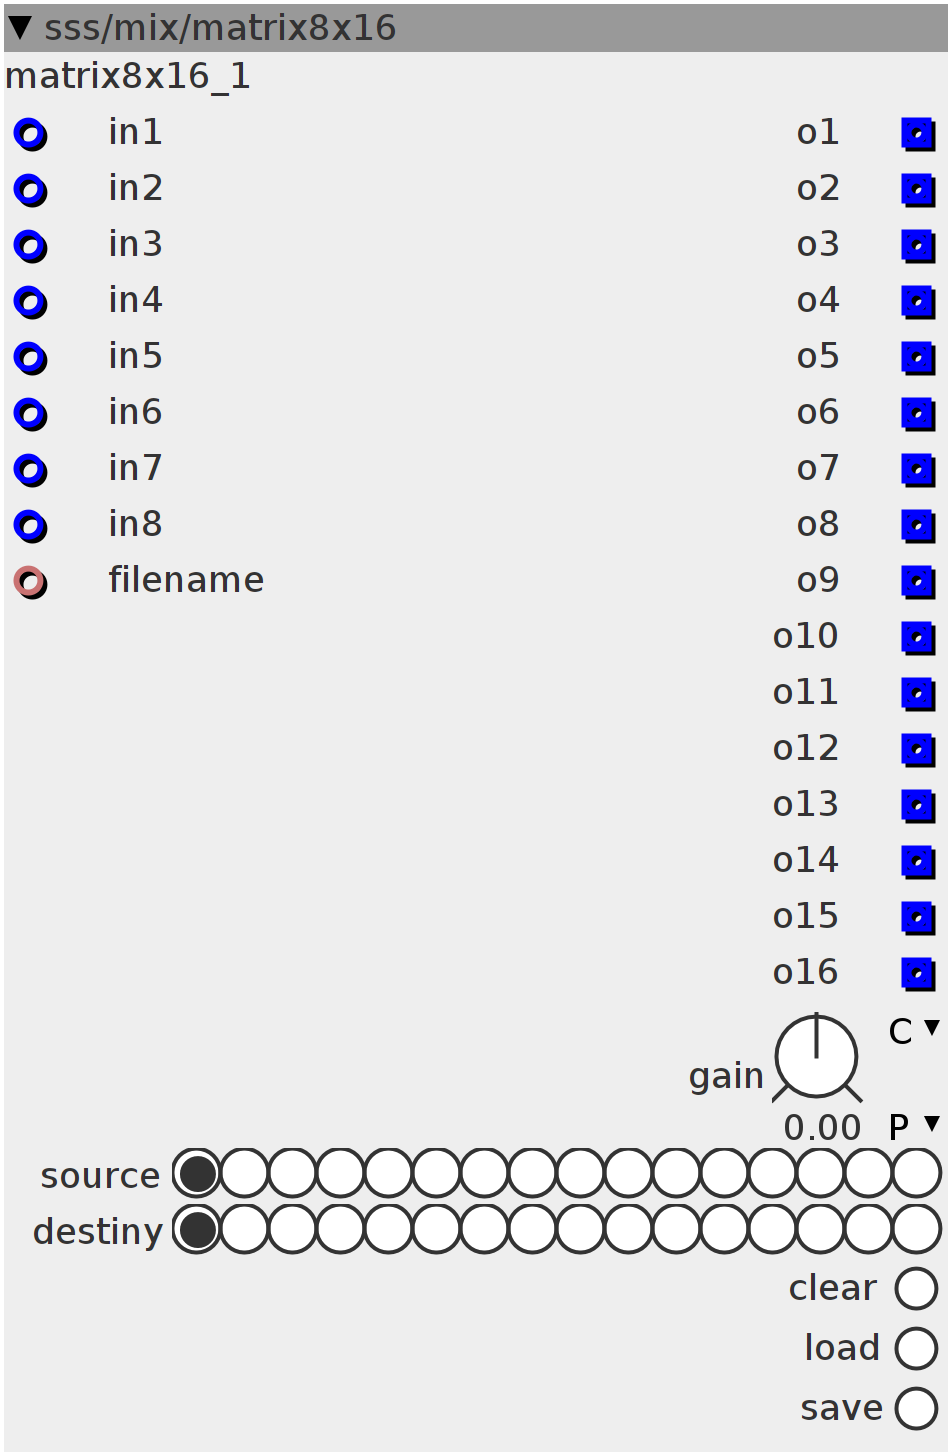Image resolution: width=952 pixels, height=1456 pixels.
Task: Select first source radio button
Action: coord(197,1173)
